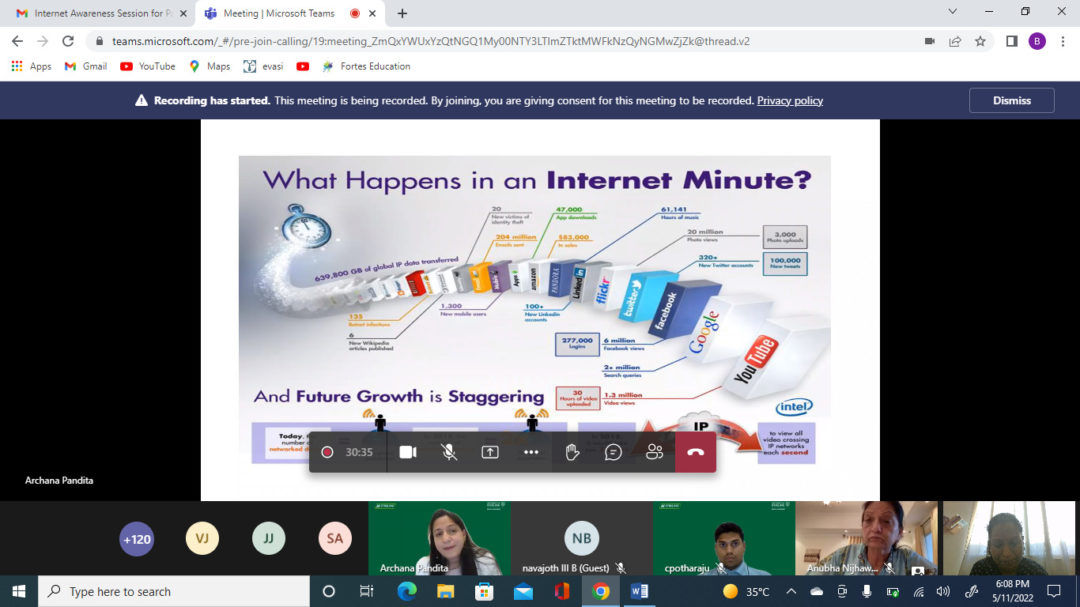Viewport: 1080px width, 607px height.
Task: Open the Windows Start menu
Action: (x=19, y=591)
